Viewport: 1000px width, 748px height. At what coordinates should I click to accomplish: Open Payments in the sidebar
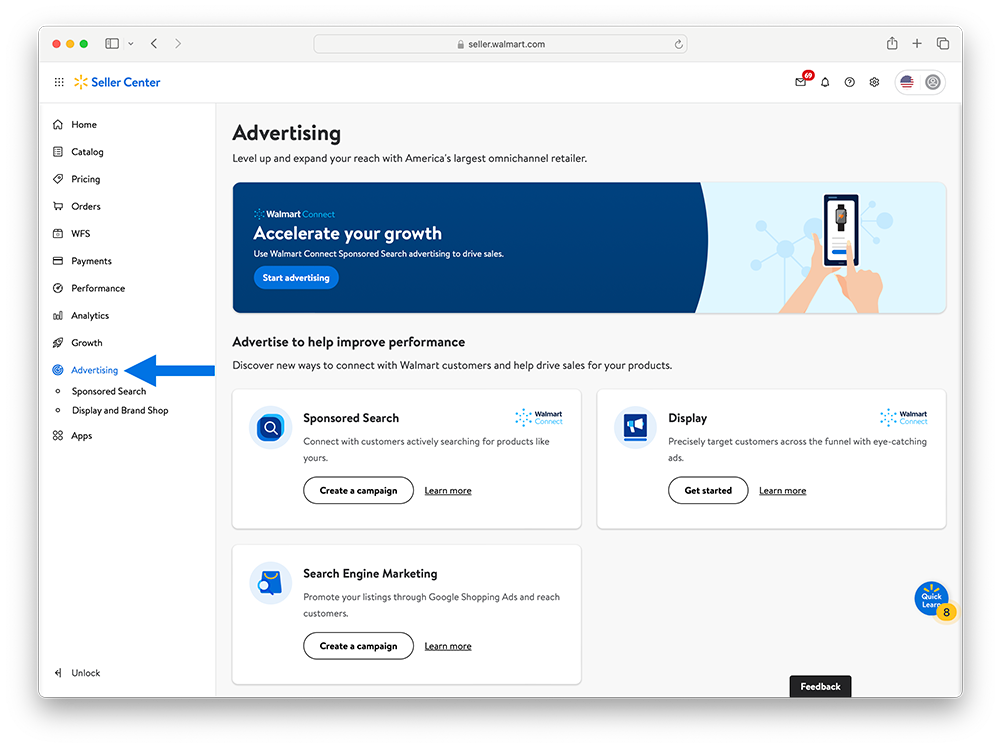[x=91, y=261]
